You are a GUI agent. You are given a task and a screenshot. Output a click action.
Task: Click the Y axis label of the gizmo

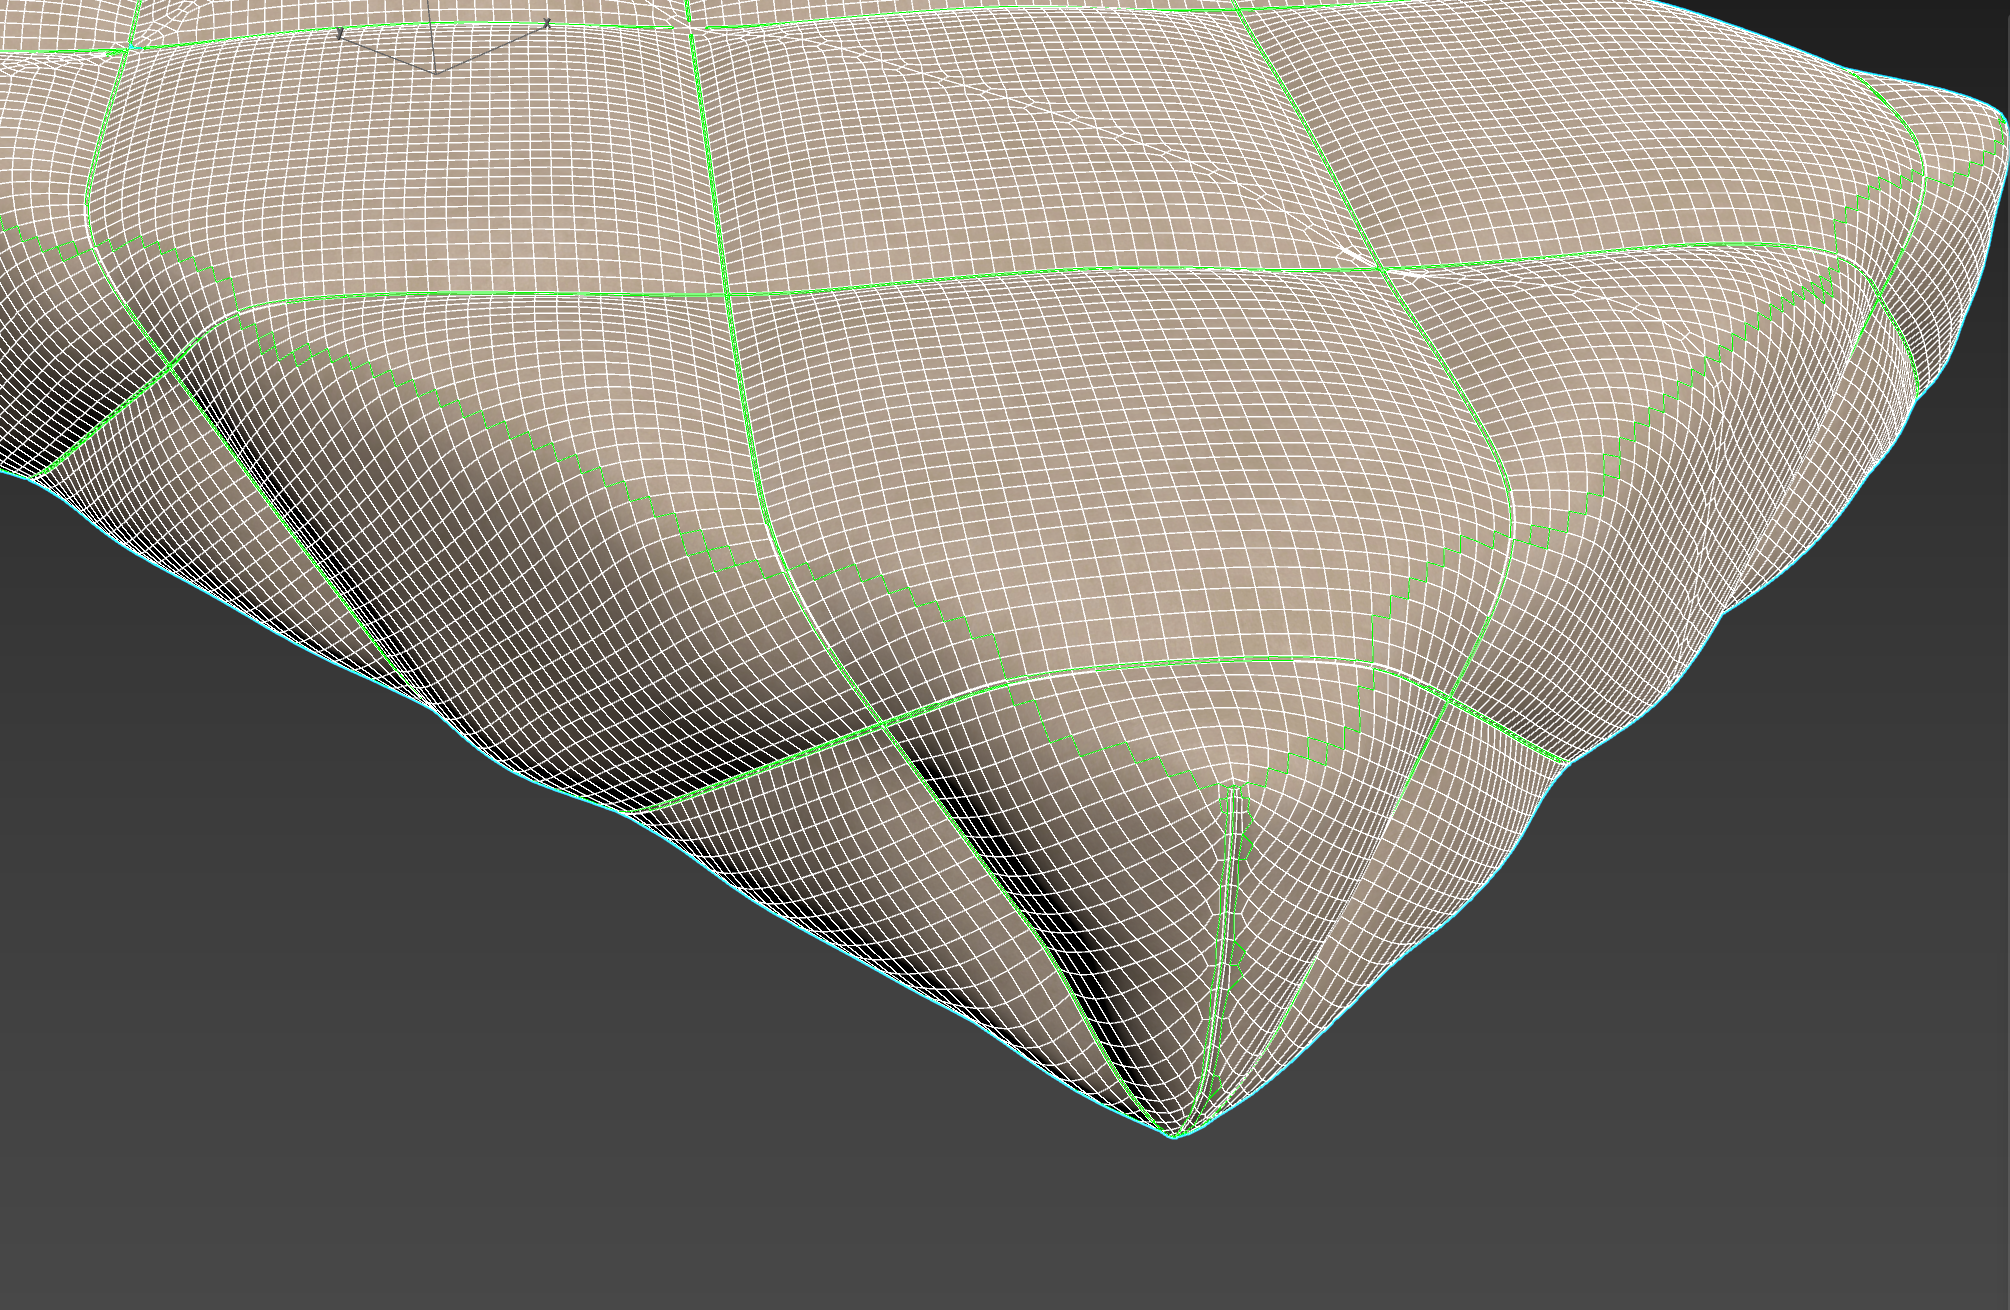(340, 35)
